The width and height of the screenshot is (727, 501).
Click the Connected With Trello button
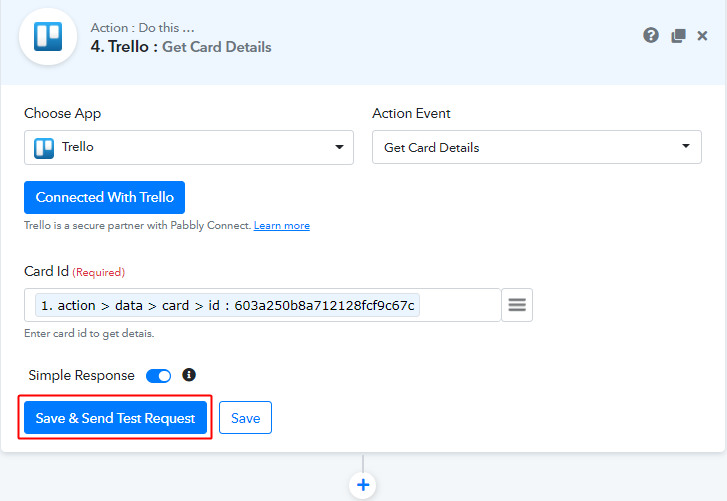click(x=104, y=197)
